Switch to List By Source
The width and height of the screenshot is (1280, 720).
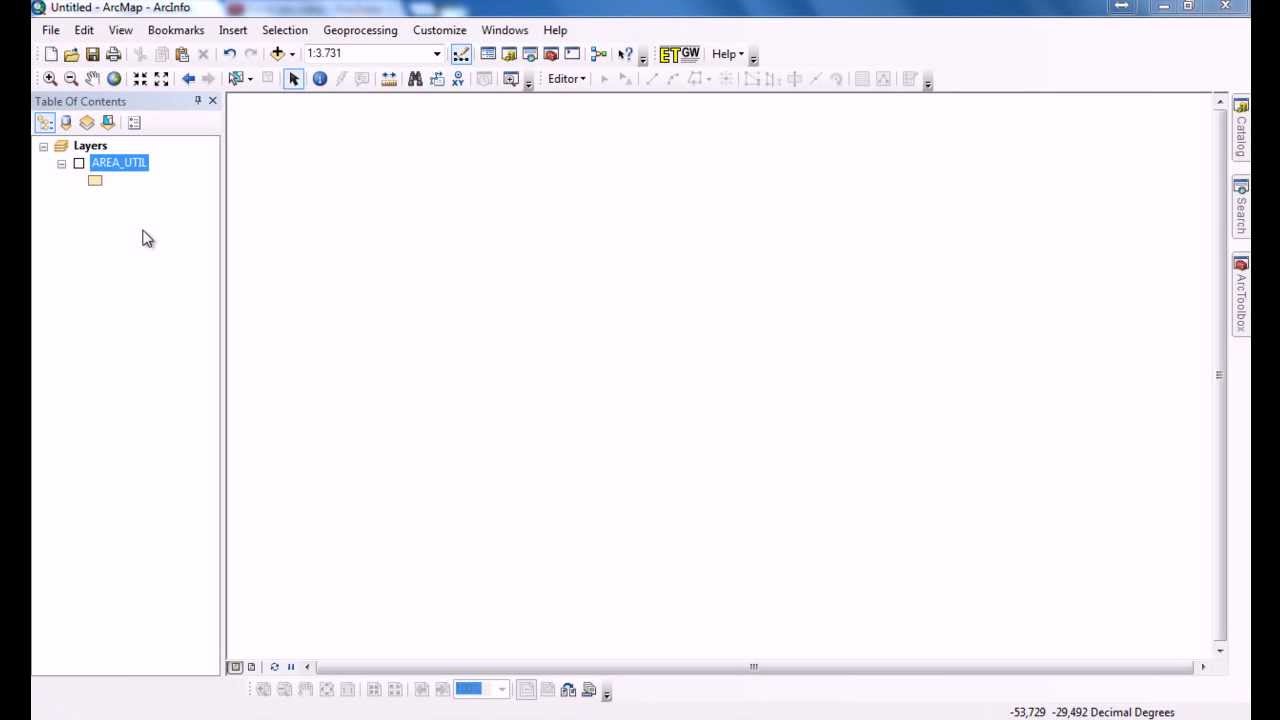click(66, 122)
